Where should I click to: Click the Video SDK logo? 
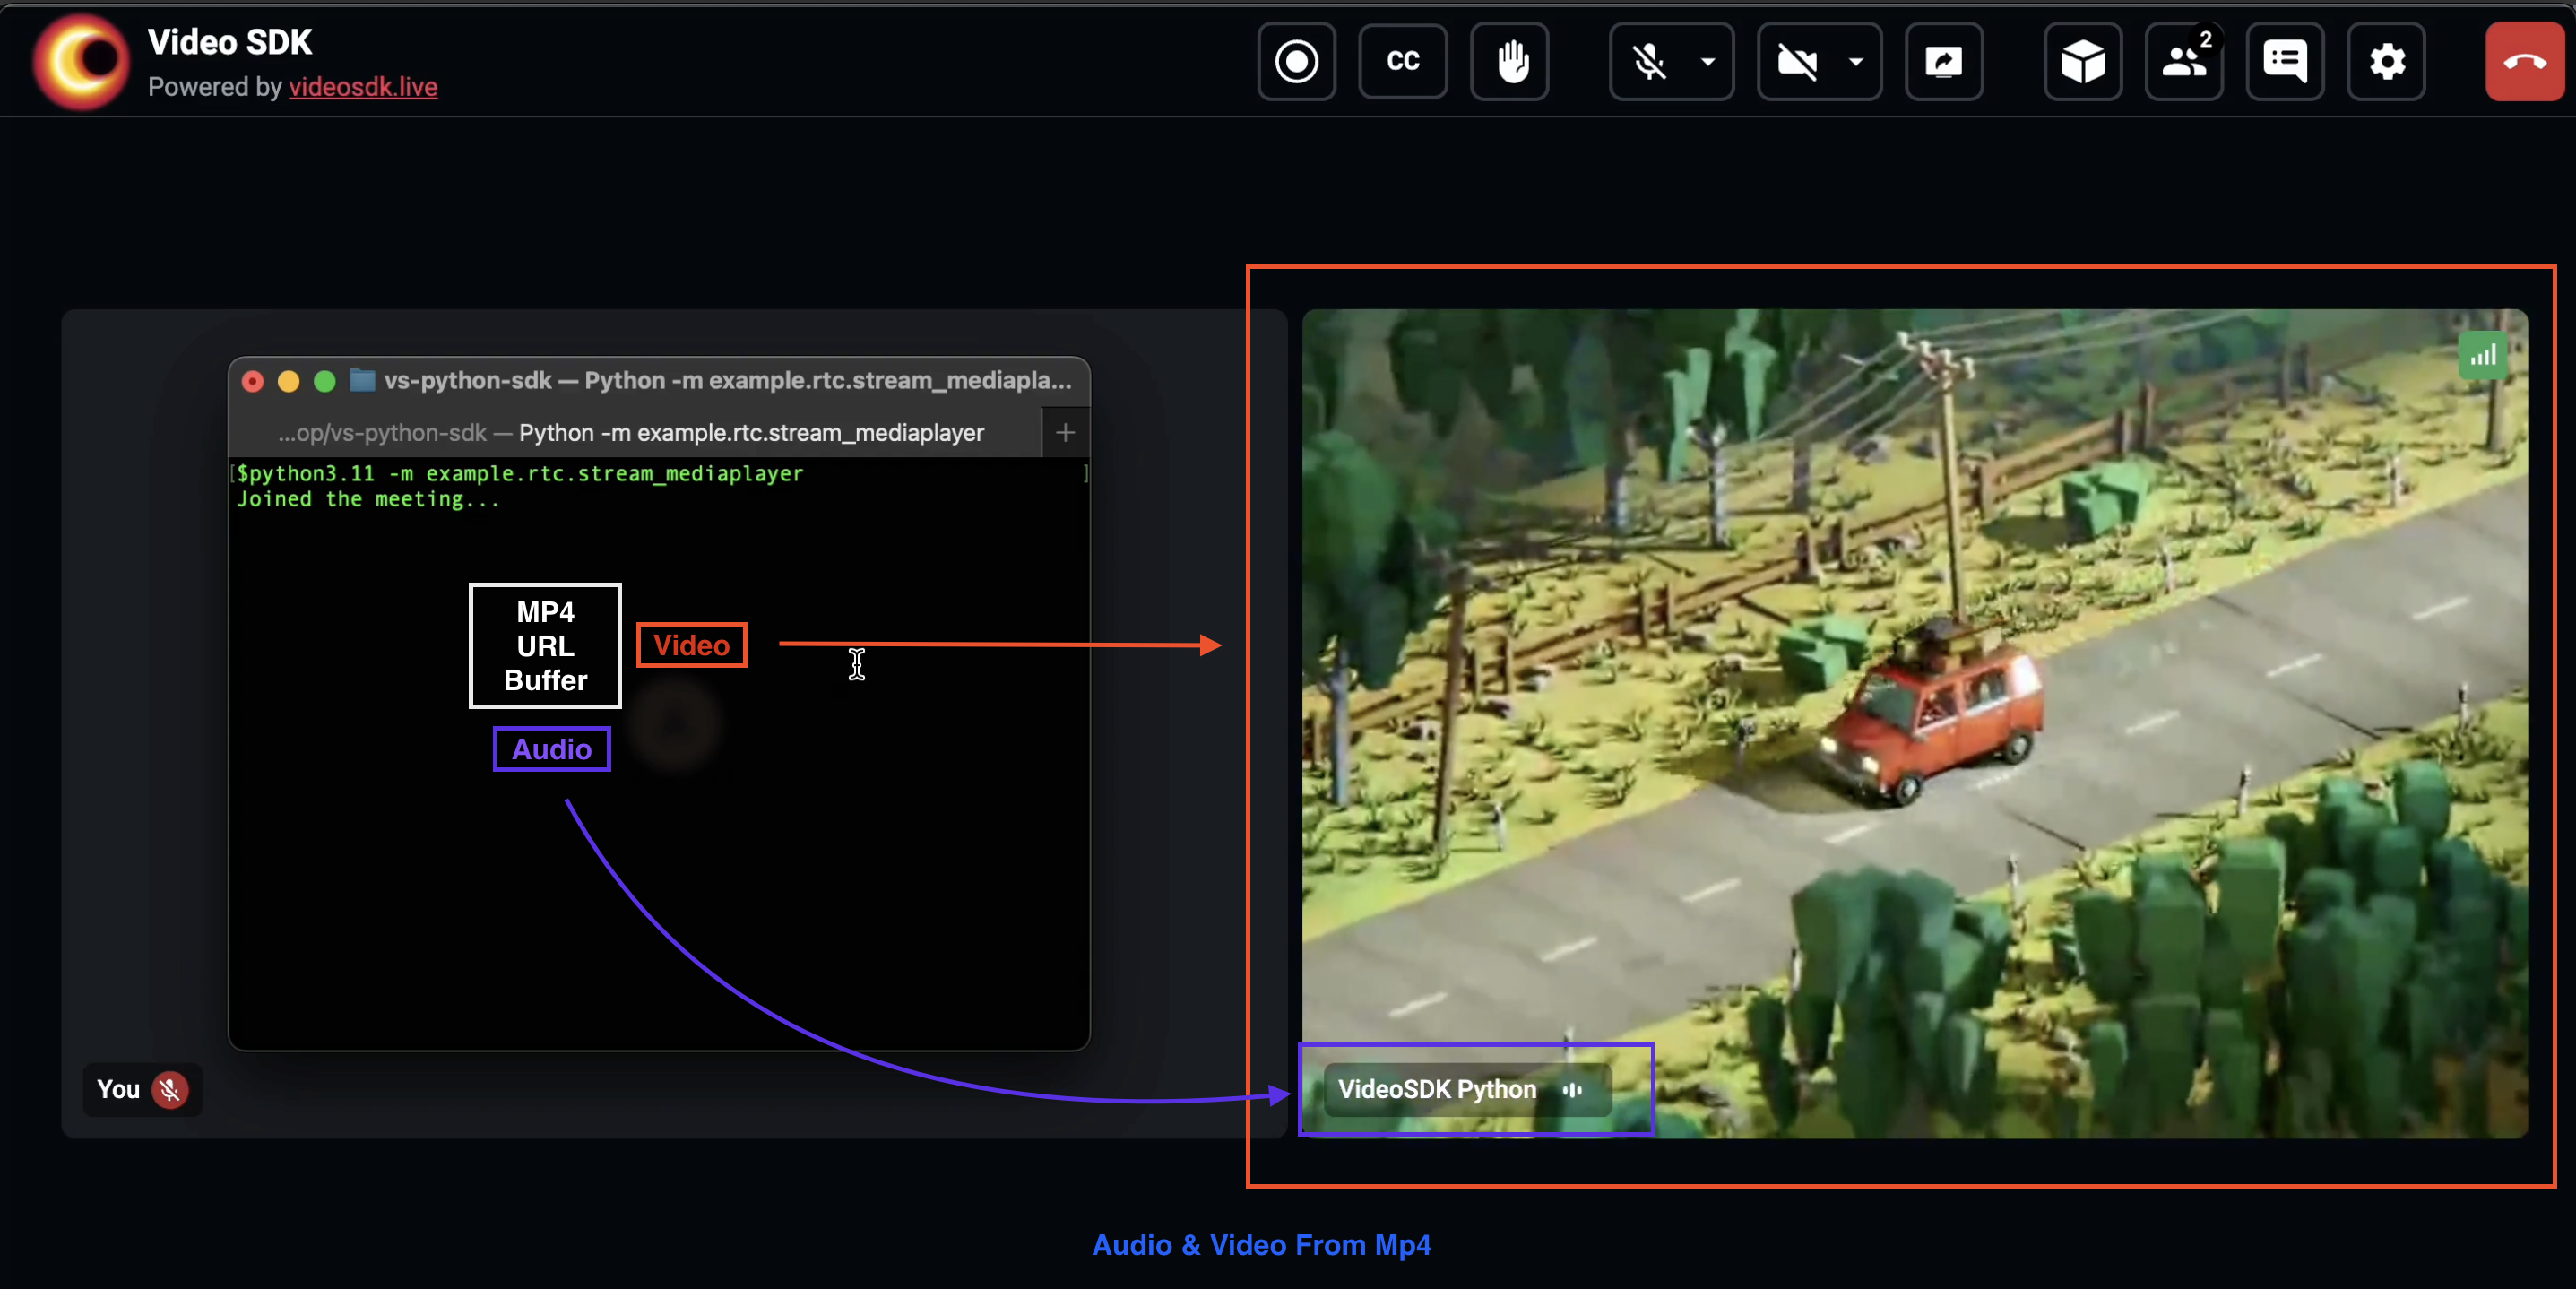[81, 61]
